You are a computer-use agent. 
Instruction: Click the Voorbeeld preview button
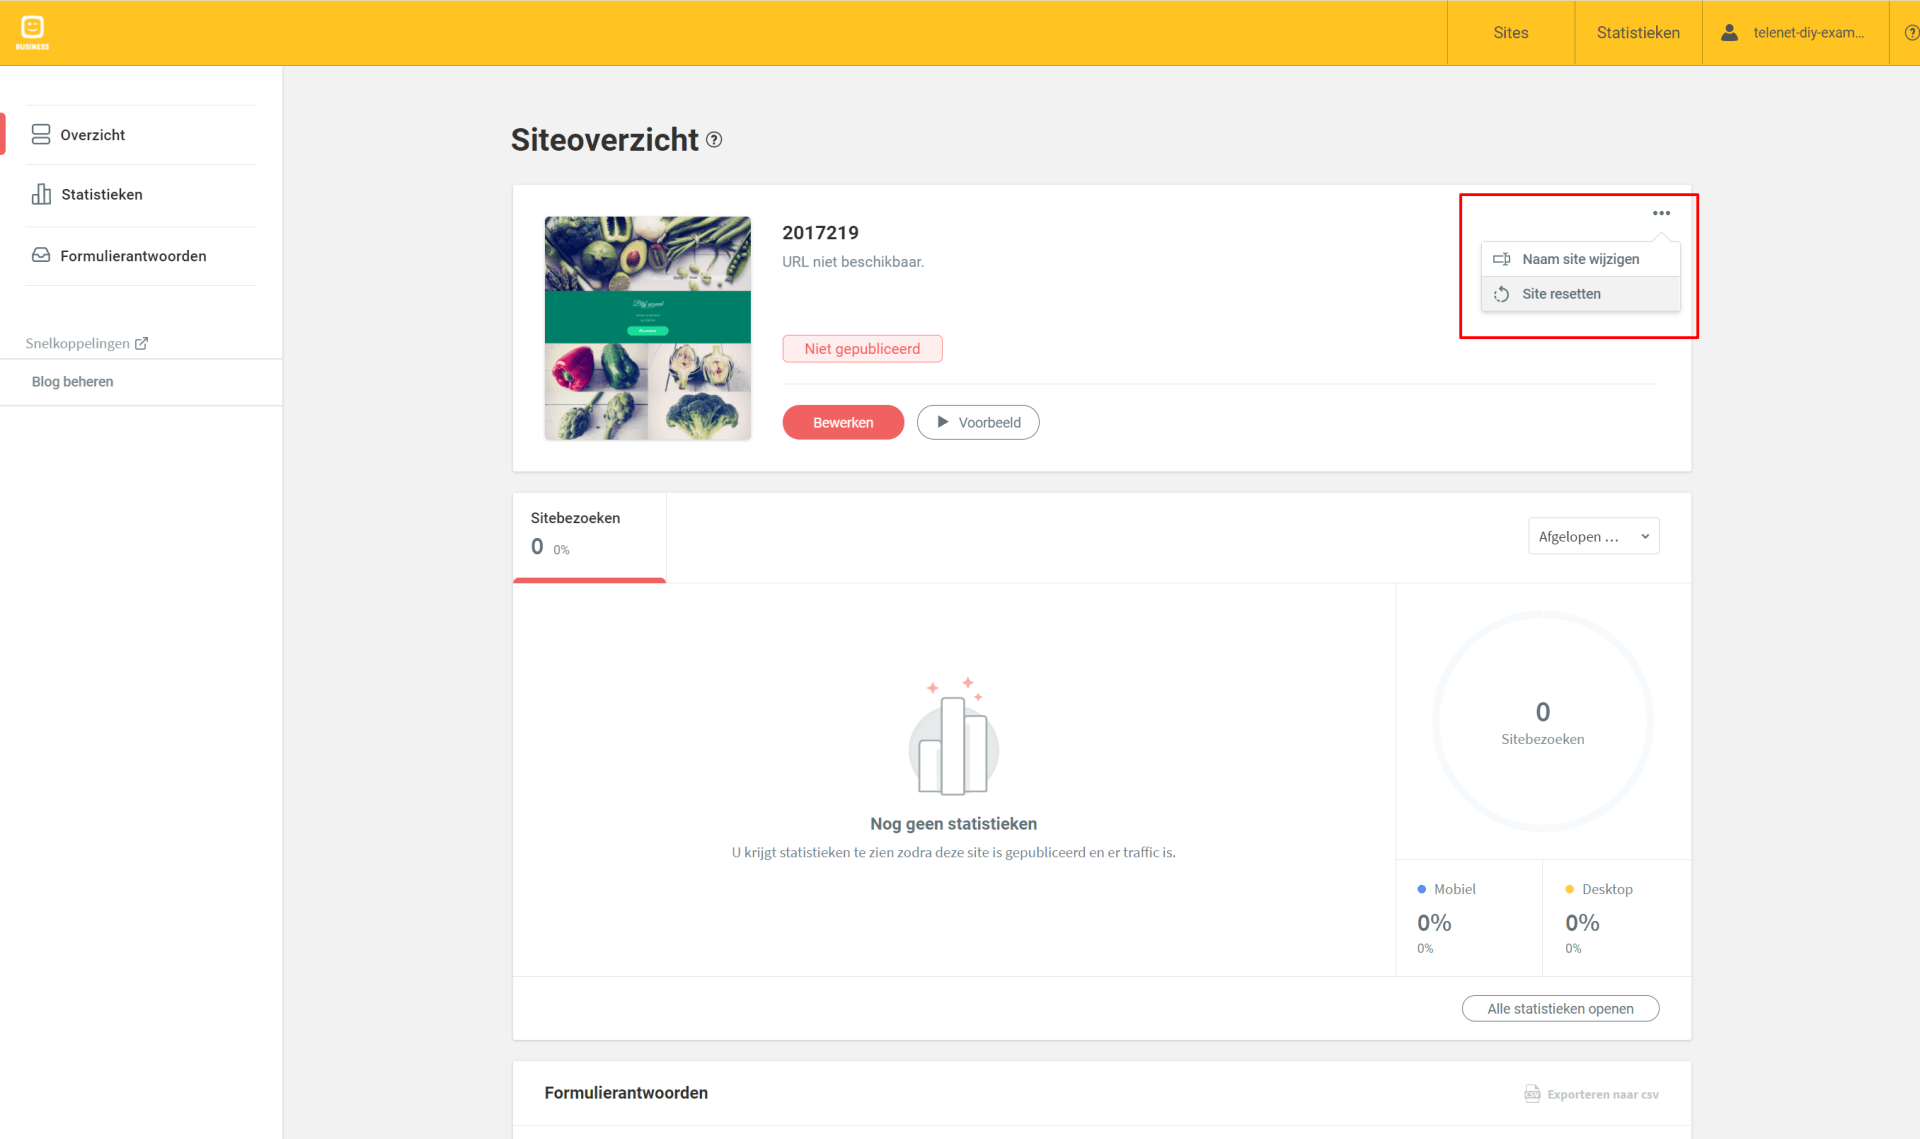[977, 422]
